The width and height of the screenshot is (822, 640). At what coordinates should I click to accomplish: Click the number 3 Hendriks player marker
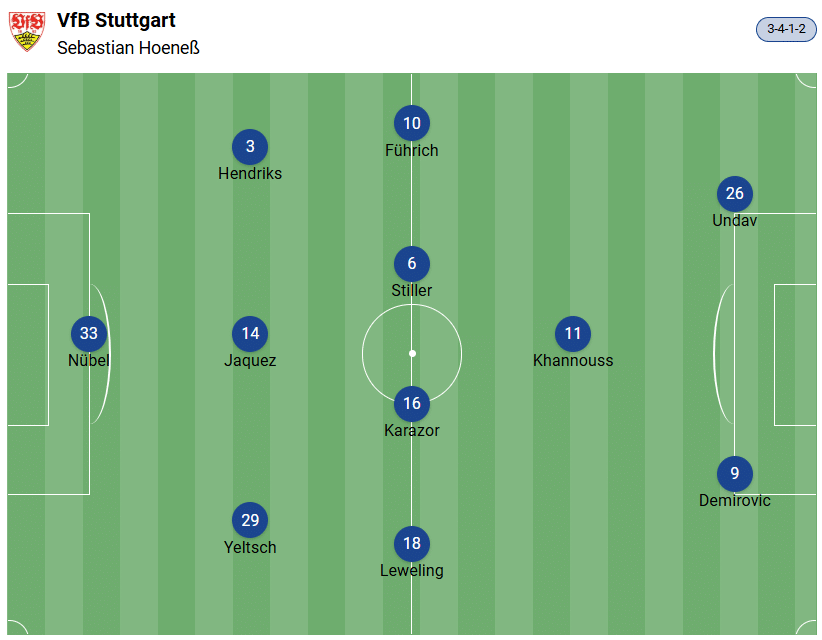click(x=250, y=147)
